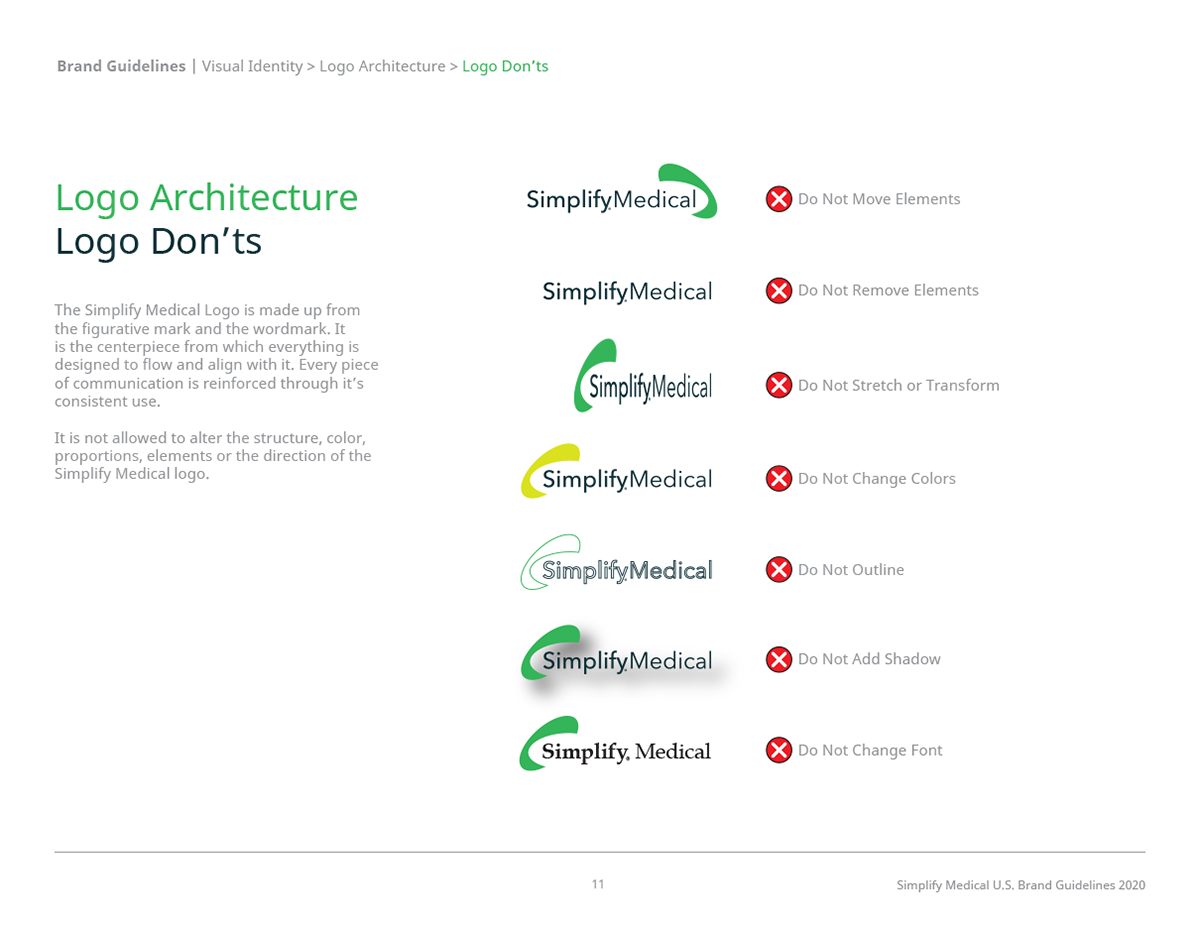1200x927 pixels.
Task: Click the Logo Architecture breadcrumb
Action: coord(382,66)
